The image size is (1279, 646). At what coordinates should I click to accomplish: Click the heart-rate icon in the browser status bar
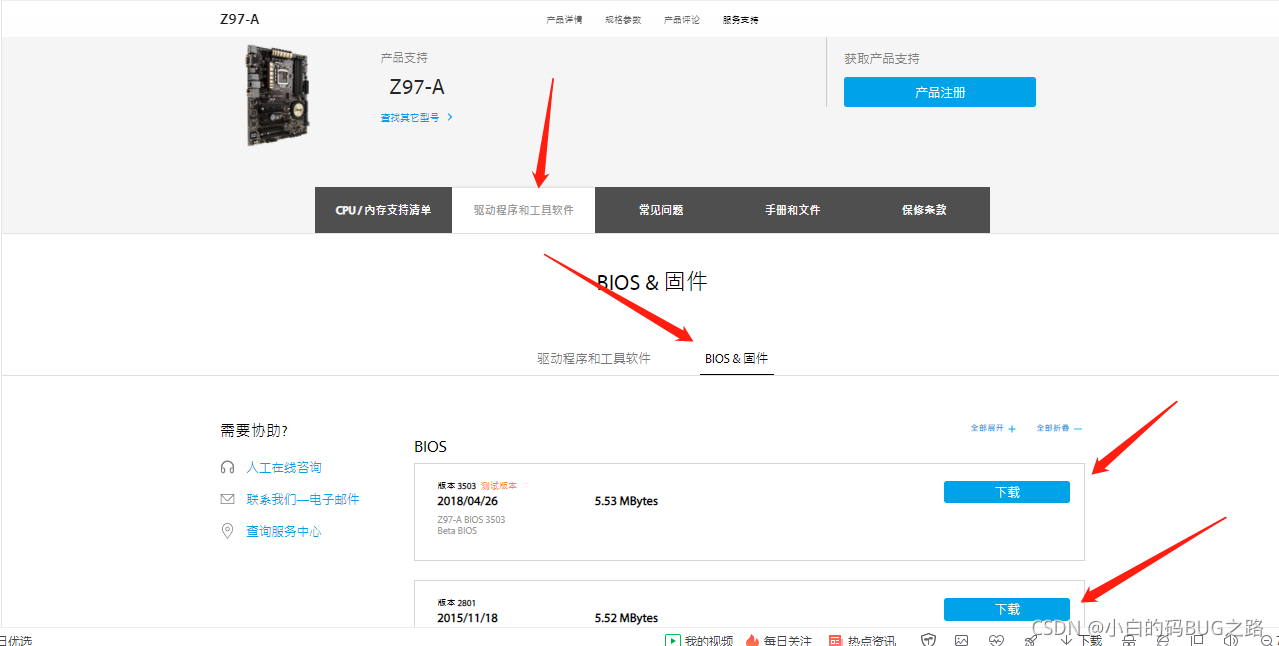pos(996,640)
